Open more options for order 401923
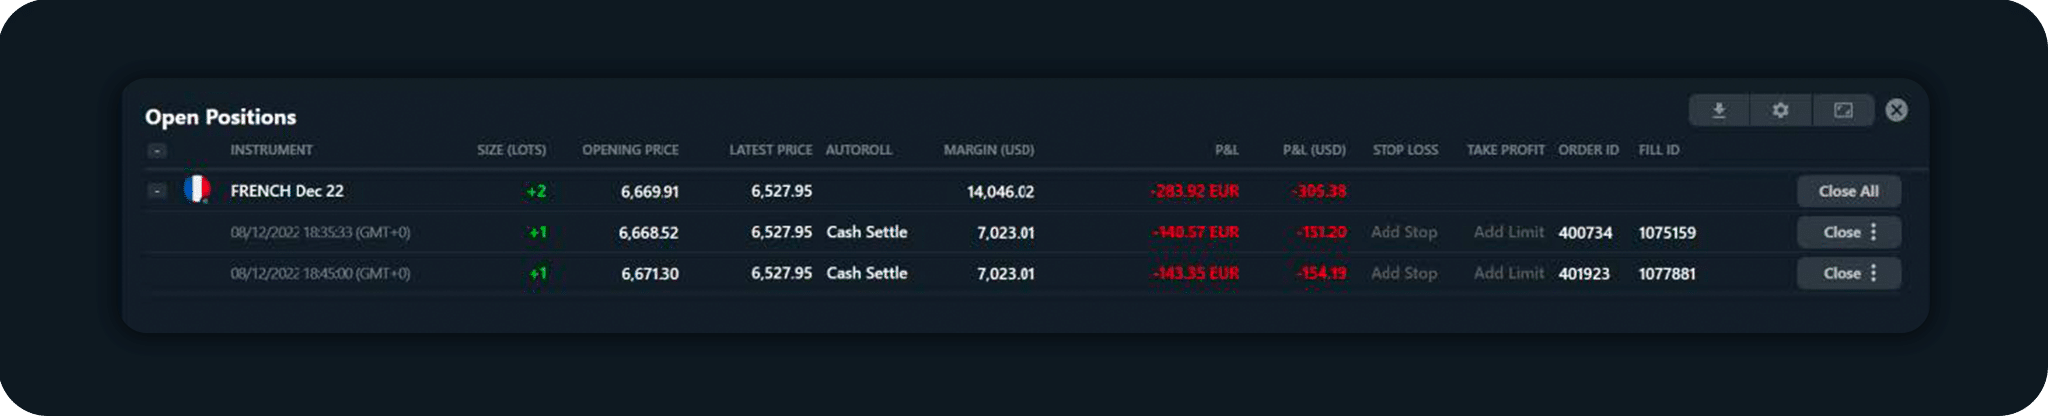The image size is (2048, 416). [x=1874, y=273]
